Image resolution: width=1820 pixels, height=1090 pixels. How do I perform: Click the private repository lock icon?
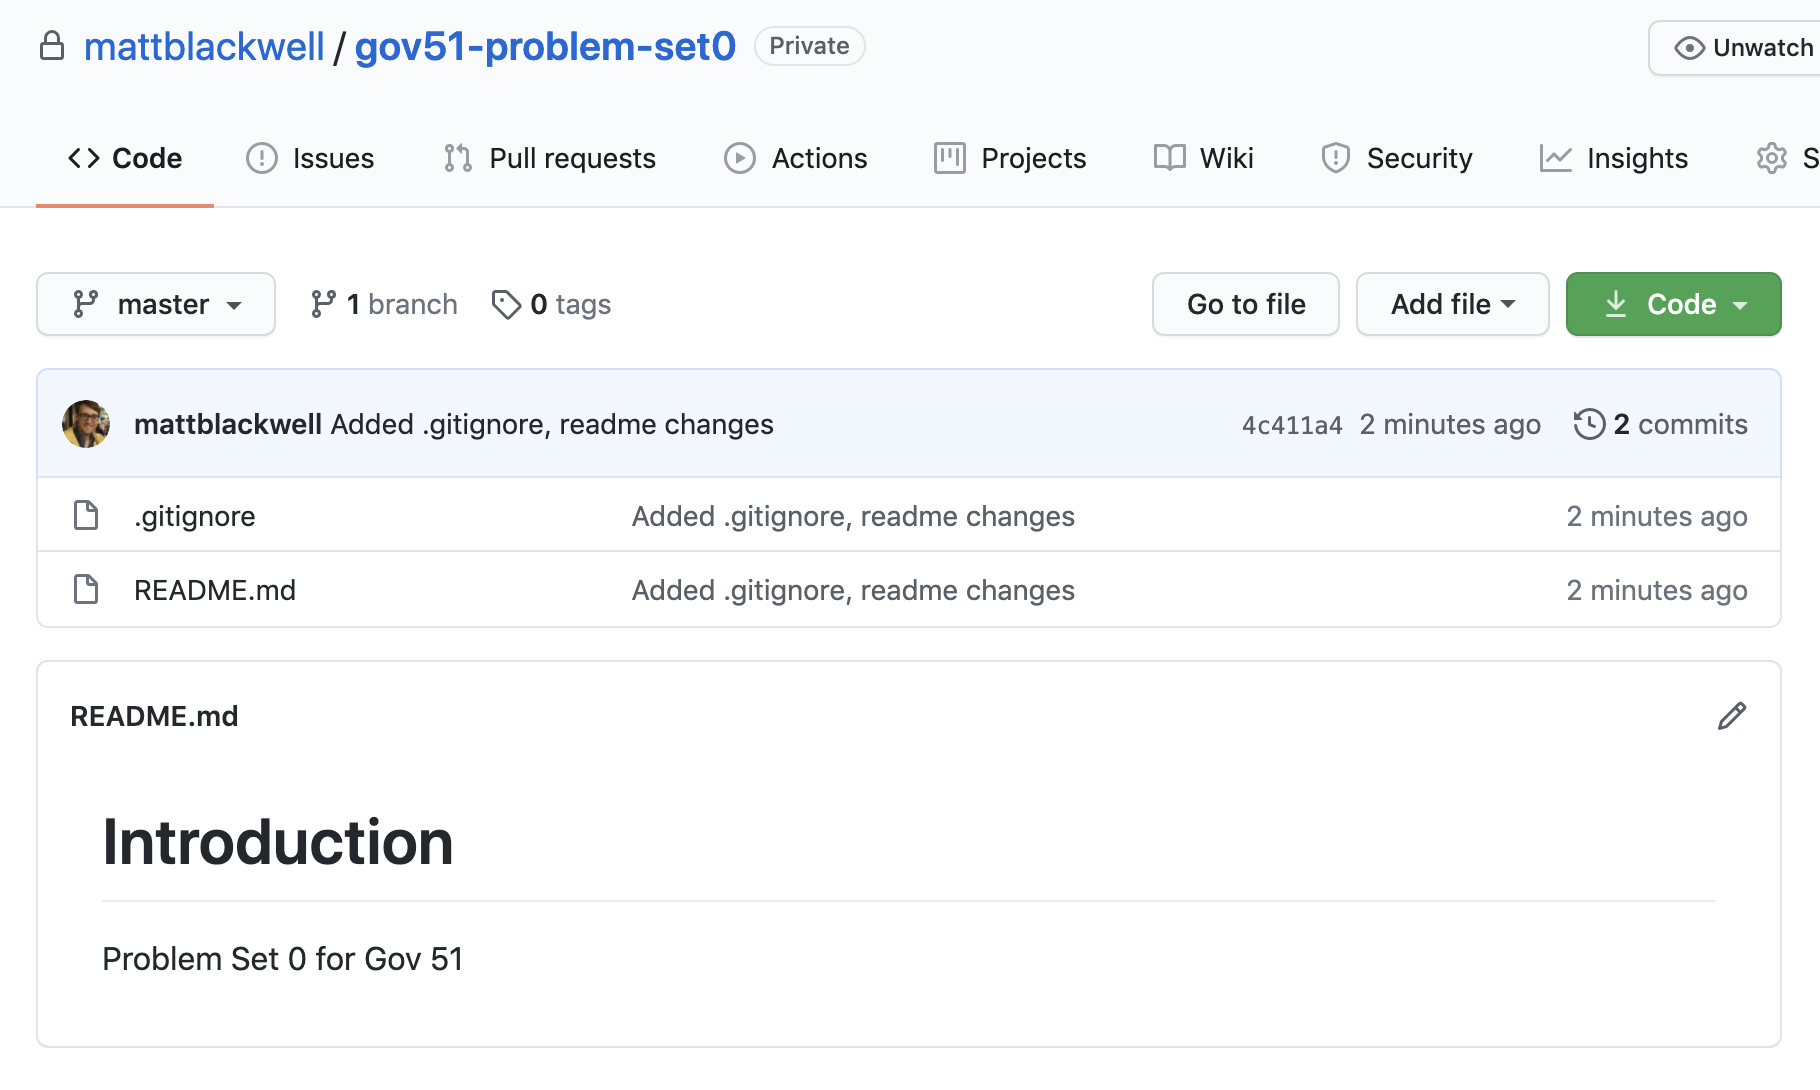(x=52, y=46)
